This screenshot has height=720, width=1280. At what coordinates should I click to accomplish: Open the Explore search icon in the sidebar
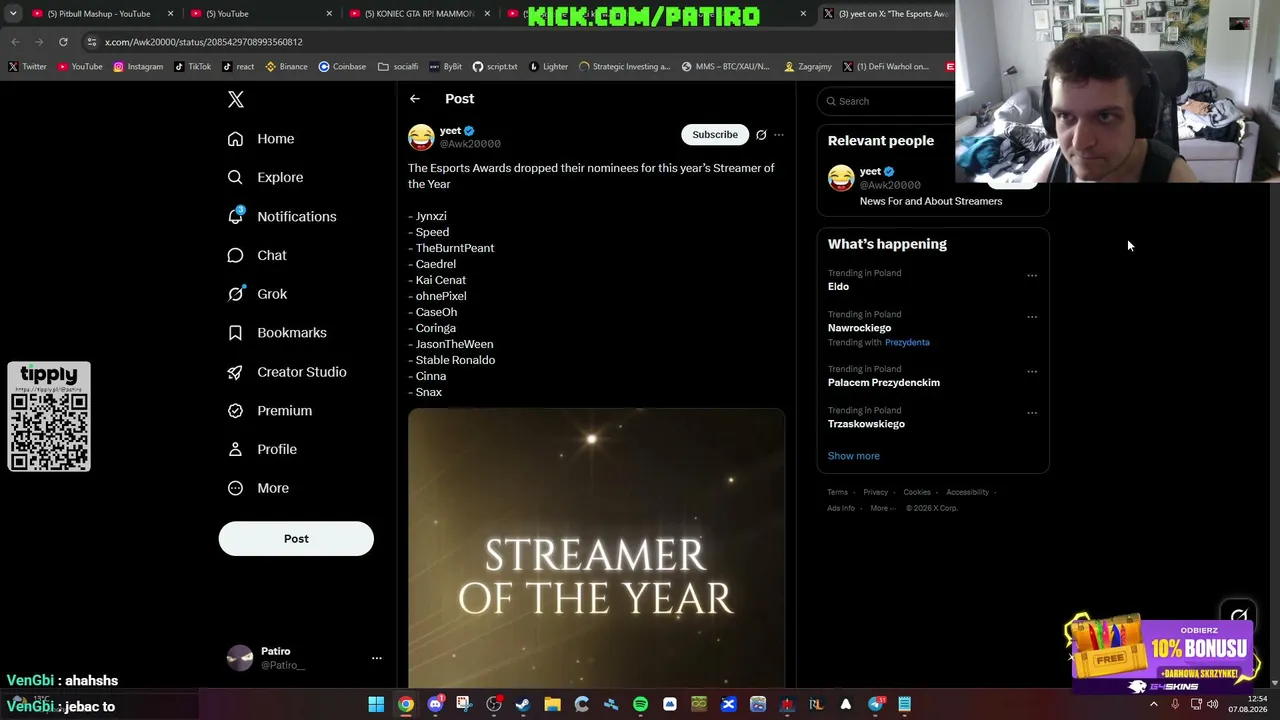[235, 177]
